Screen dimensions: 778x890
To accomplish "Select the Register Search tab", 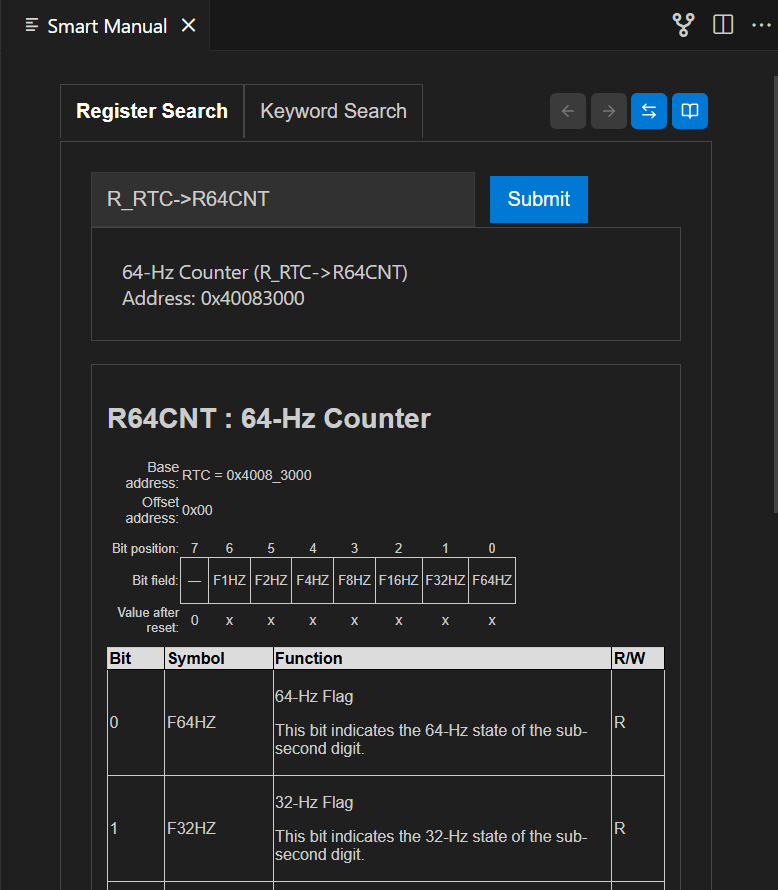I will click(151, 111).
